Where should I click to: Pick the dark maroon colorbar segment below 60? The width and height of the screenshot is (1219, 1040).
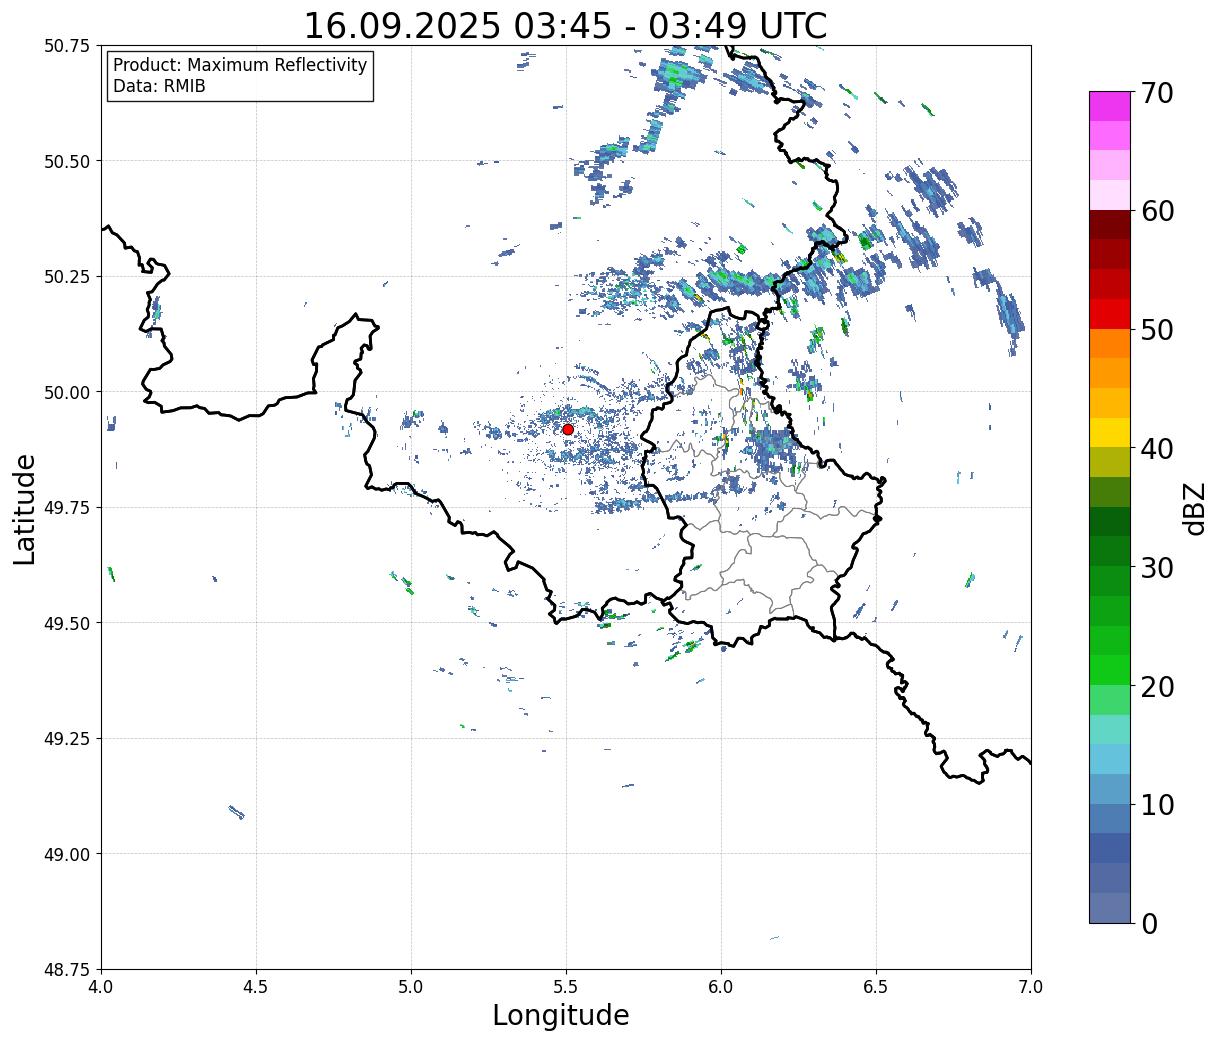1110,225
